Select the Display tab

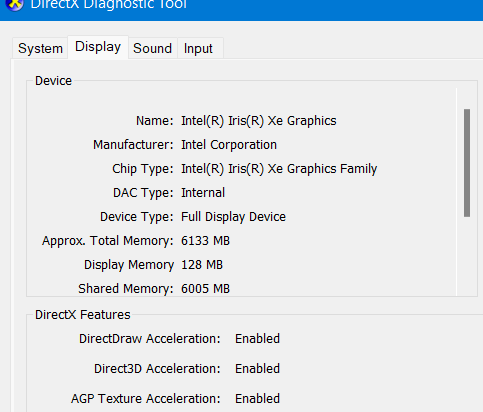(98, 47)
